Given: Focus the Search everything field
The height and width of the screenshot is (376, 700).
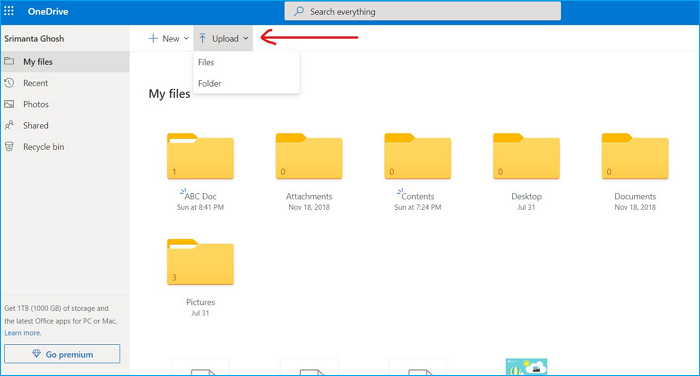Looking at the screenshot, I should (x=422, y=11).
